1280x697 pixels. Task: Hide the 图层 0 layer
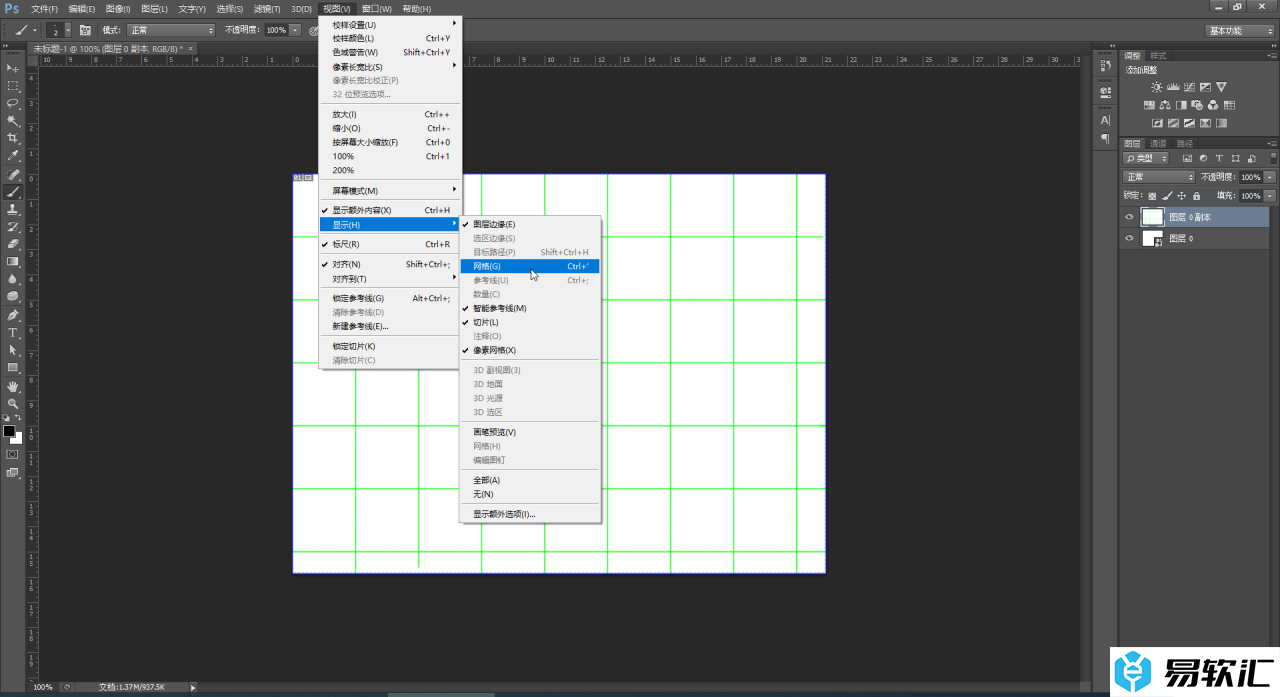tap(1129, 239)
